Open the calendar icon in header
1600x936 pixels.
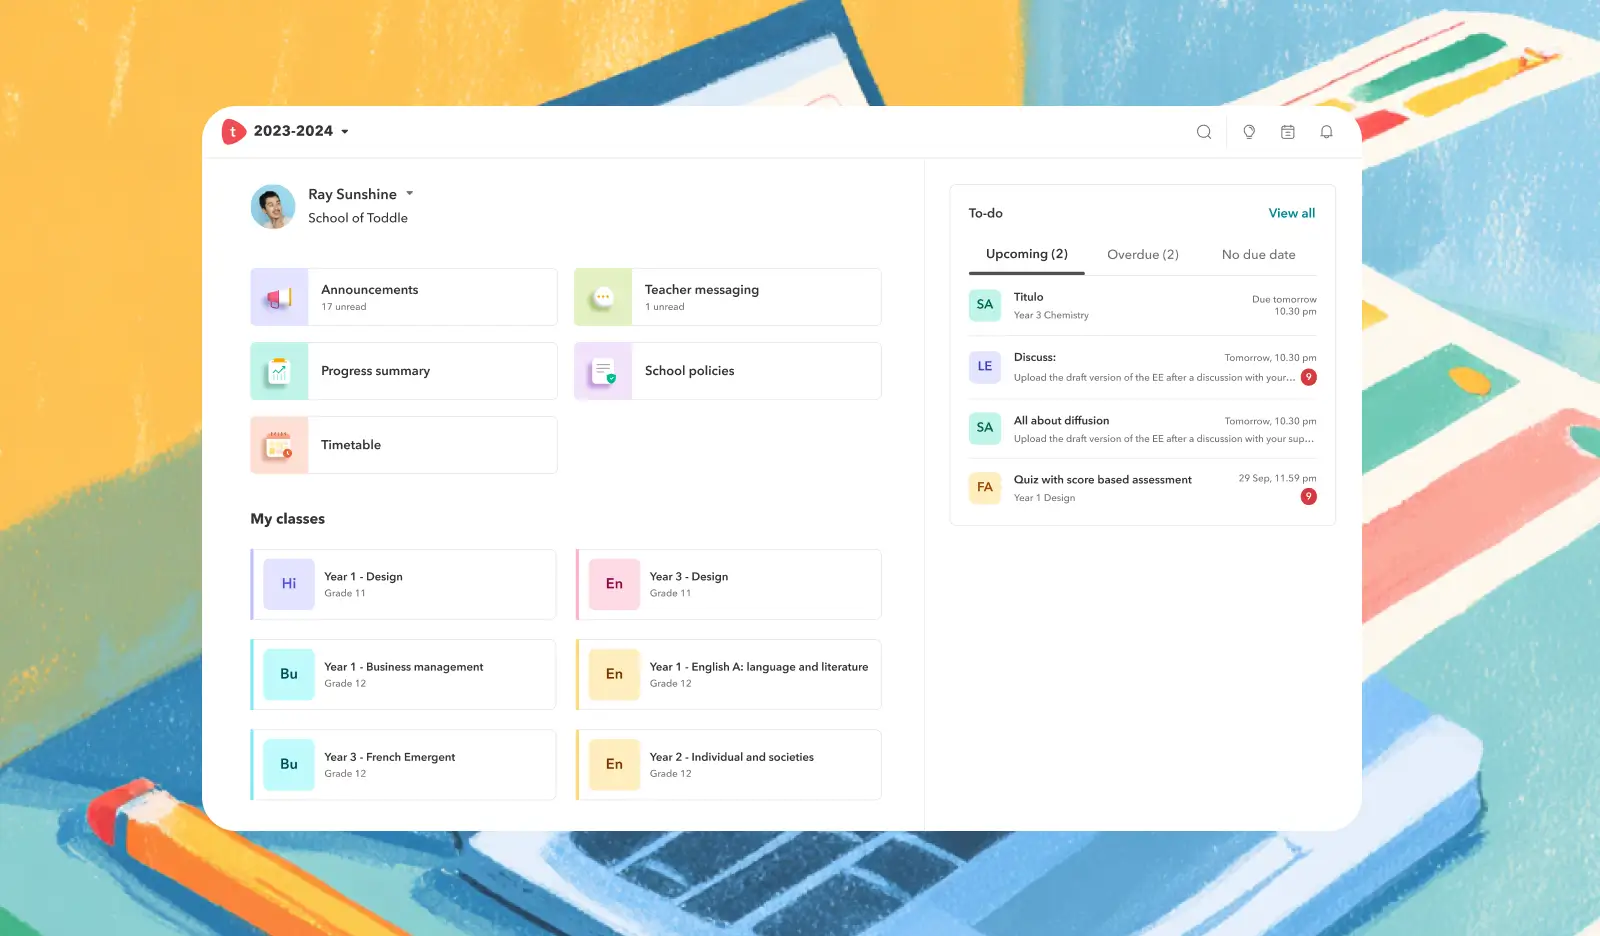[1288, 132]
